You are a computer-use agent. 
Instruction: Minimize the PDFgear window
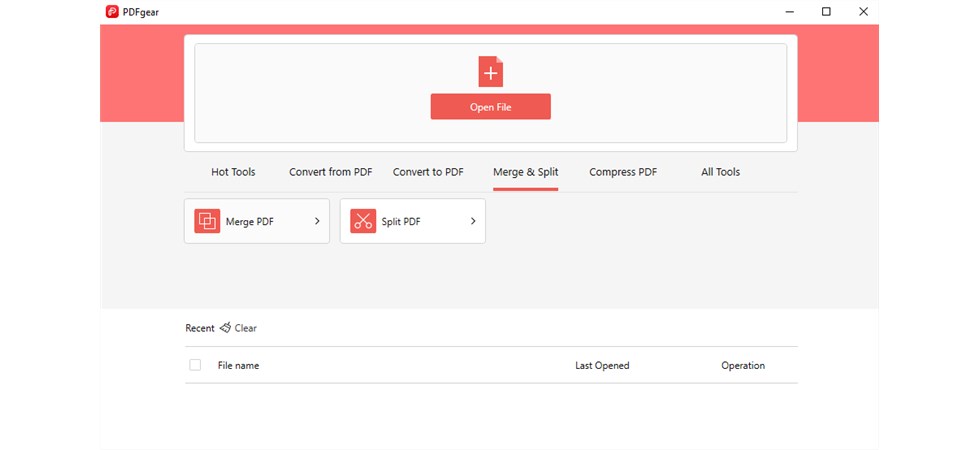click(789, 11)
